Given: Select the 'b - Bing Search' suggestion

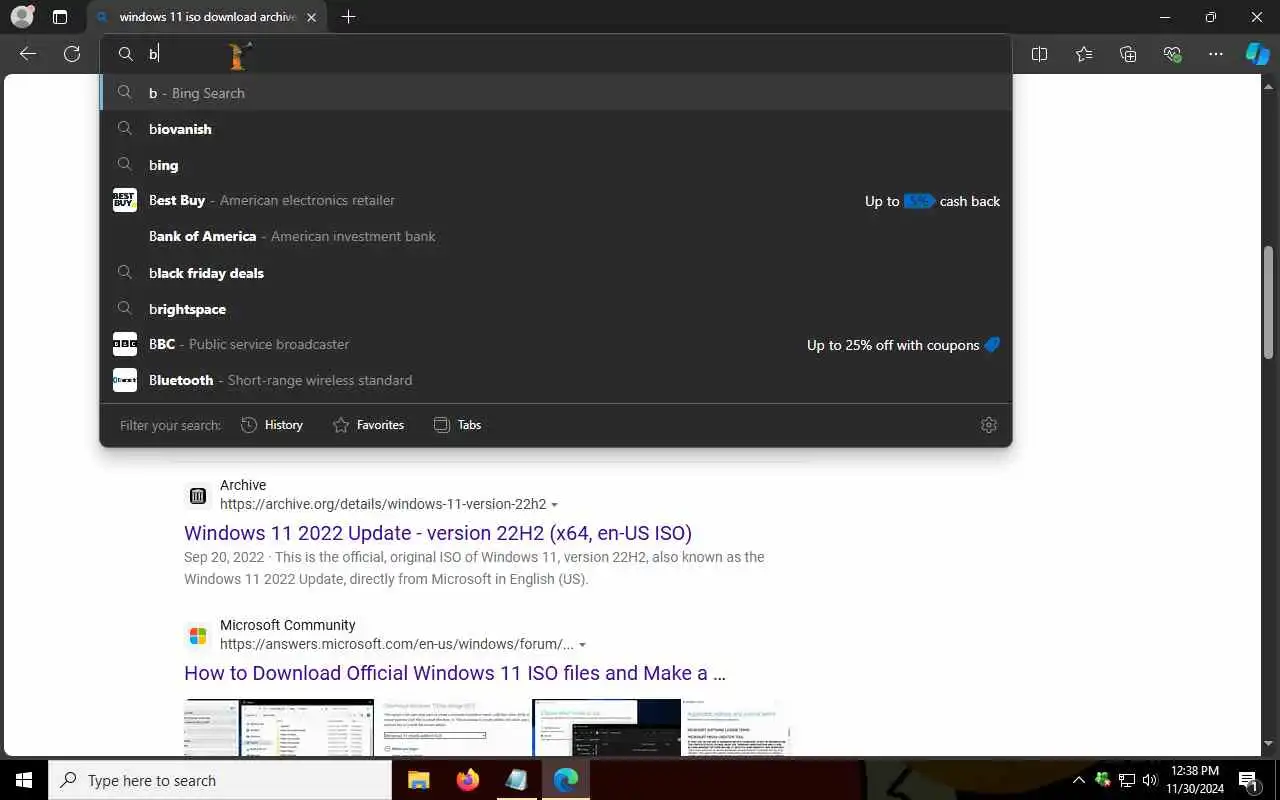Looking at the screenshot, I should [556, 93].
